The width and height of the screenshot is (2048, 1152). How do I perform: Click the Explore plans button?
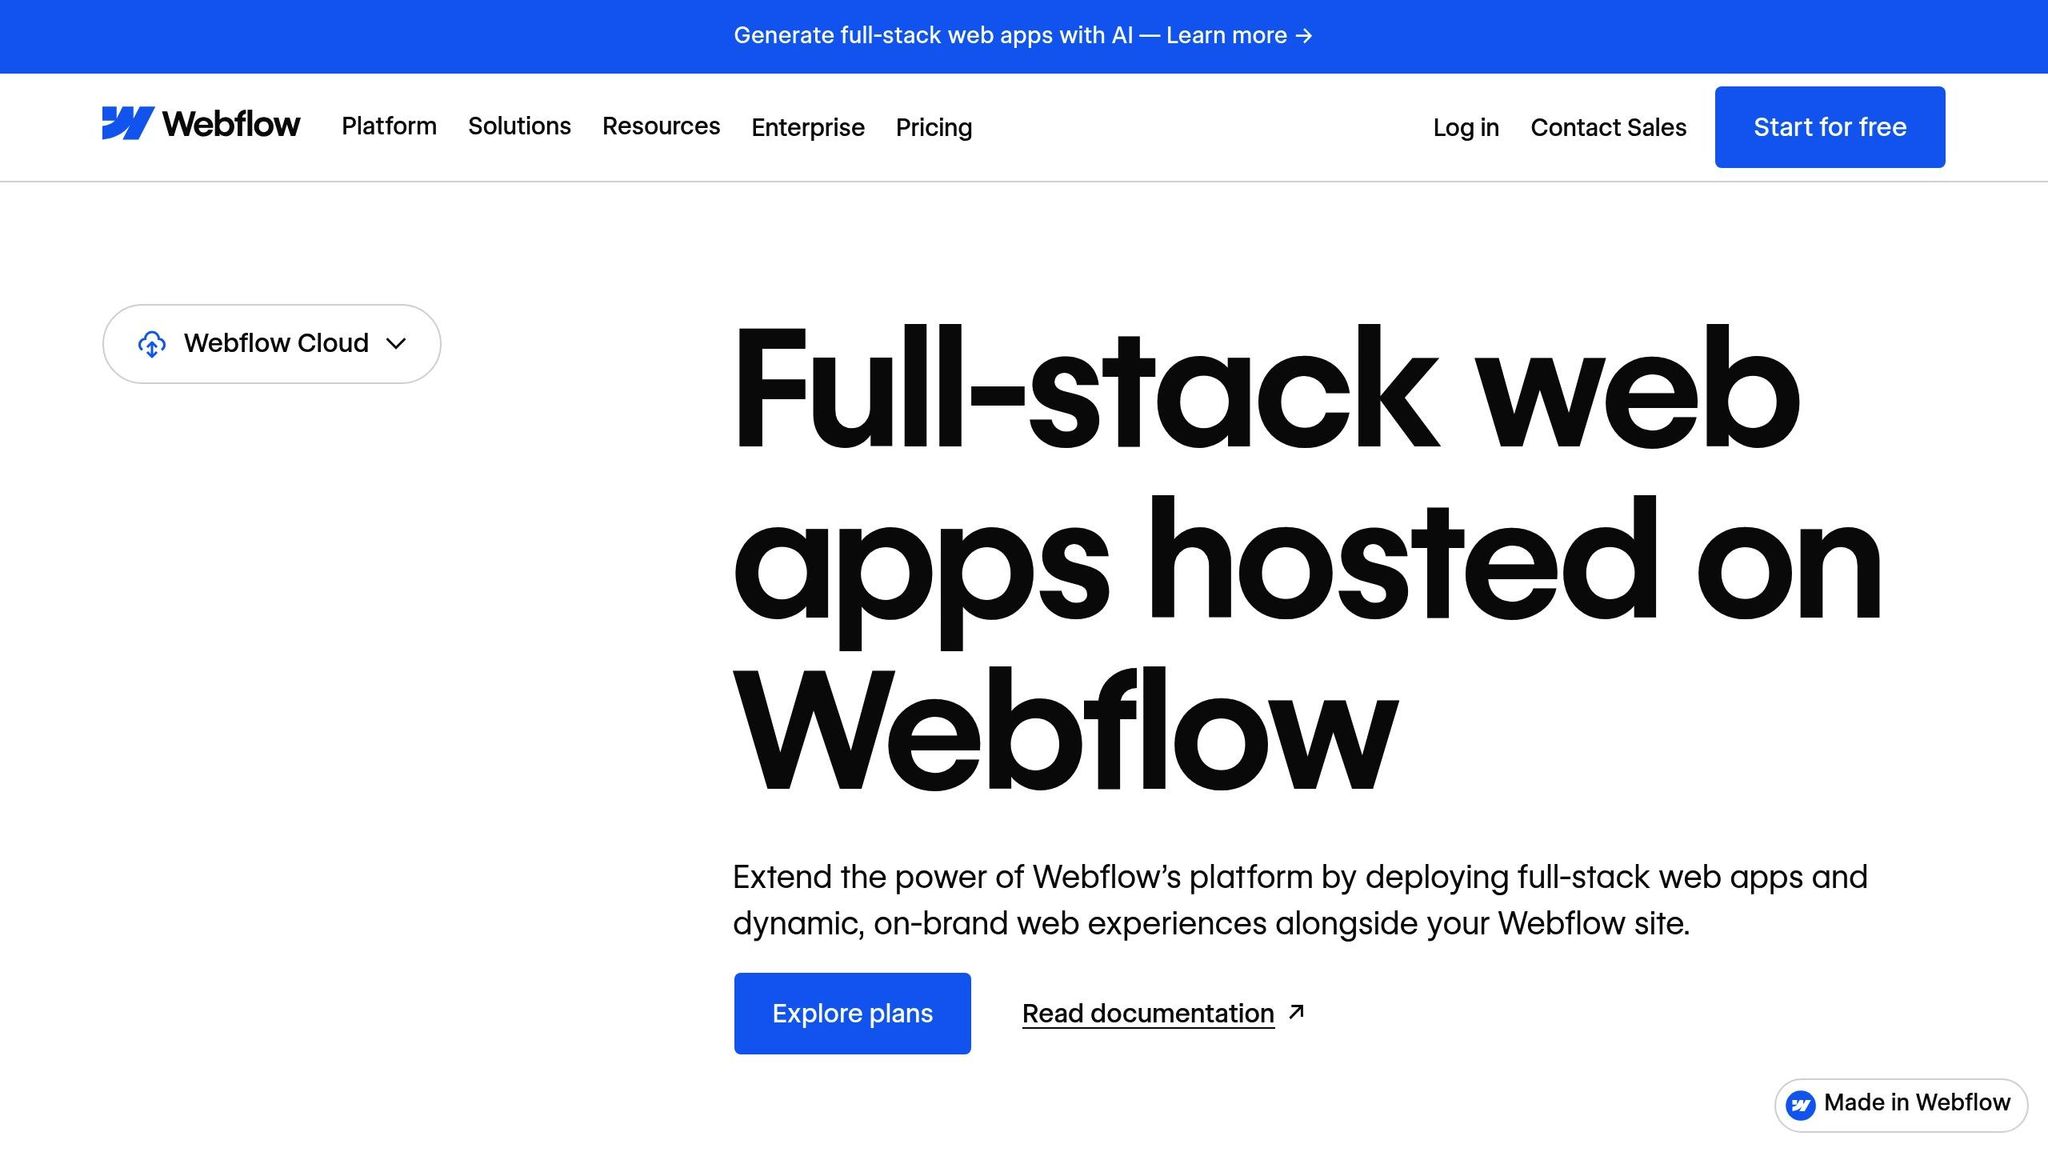point(851,1013)
